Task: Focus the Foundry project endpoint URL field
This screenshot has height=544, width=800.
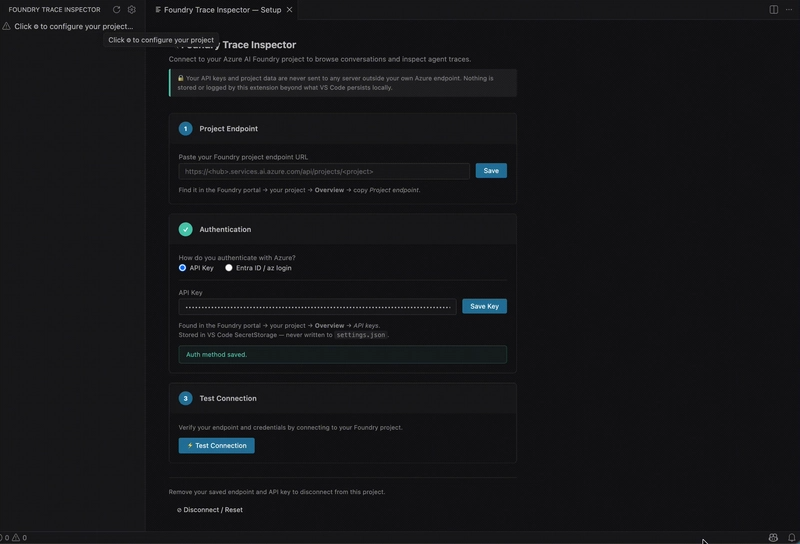Action: (x=324, y=171)
